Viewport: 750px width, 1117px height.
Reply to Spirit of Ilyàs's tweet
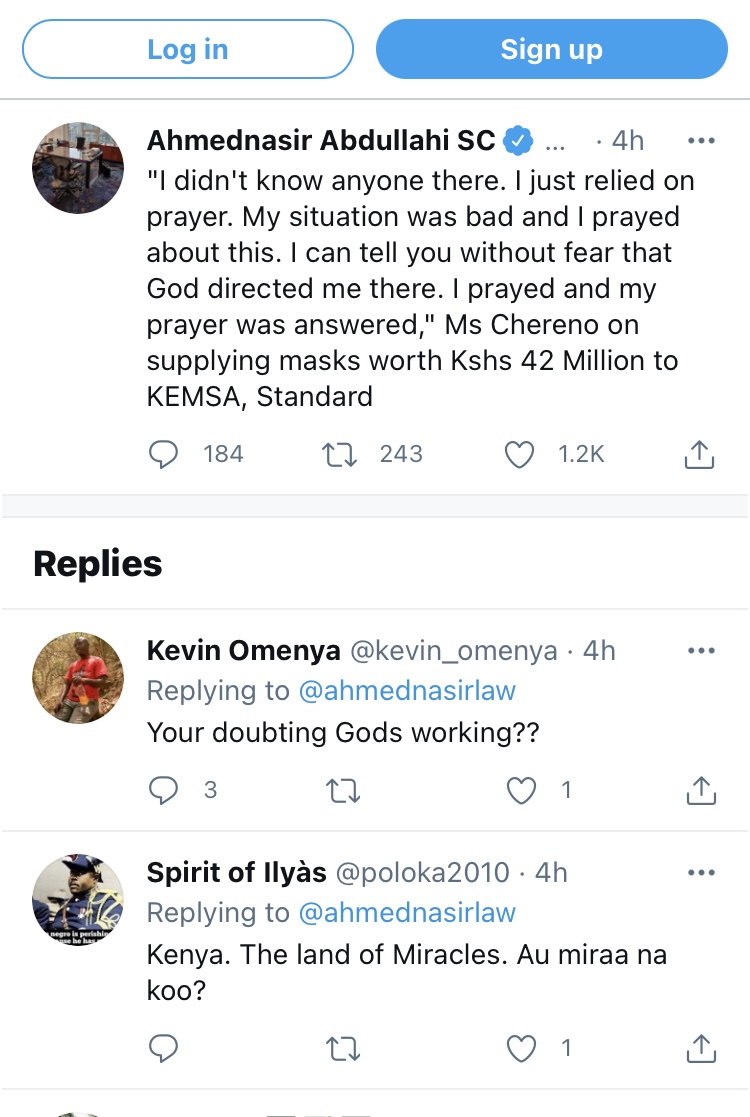163,1048
